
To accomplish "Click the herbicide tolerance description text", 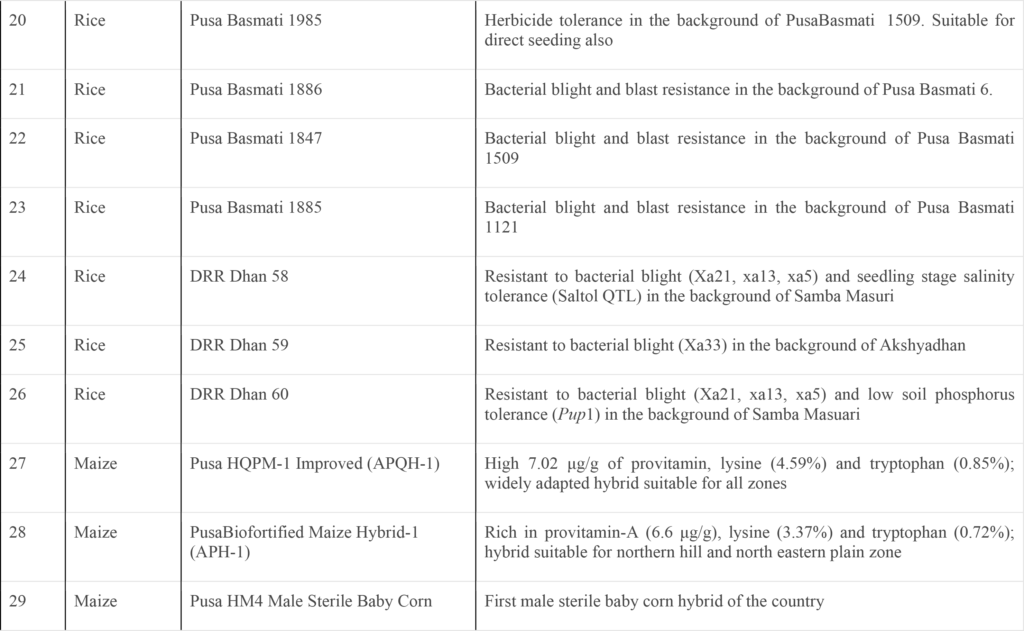I will (749, 30).
